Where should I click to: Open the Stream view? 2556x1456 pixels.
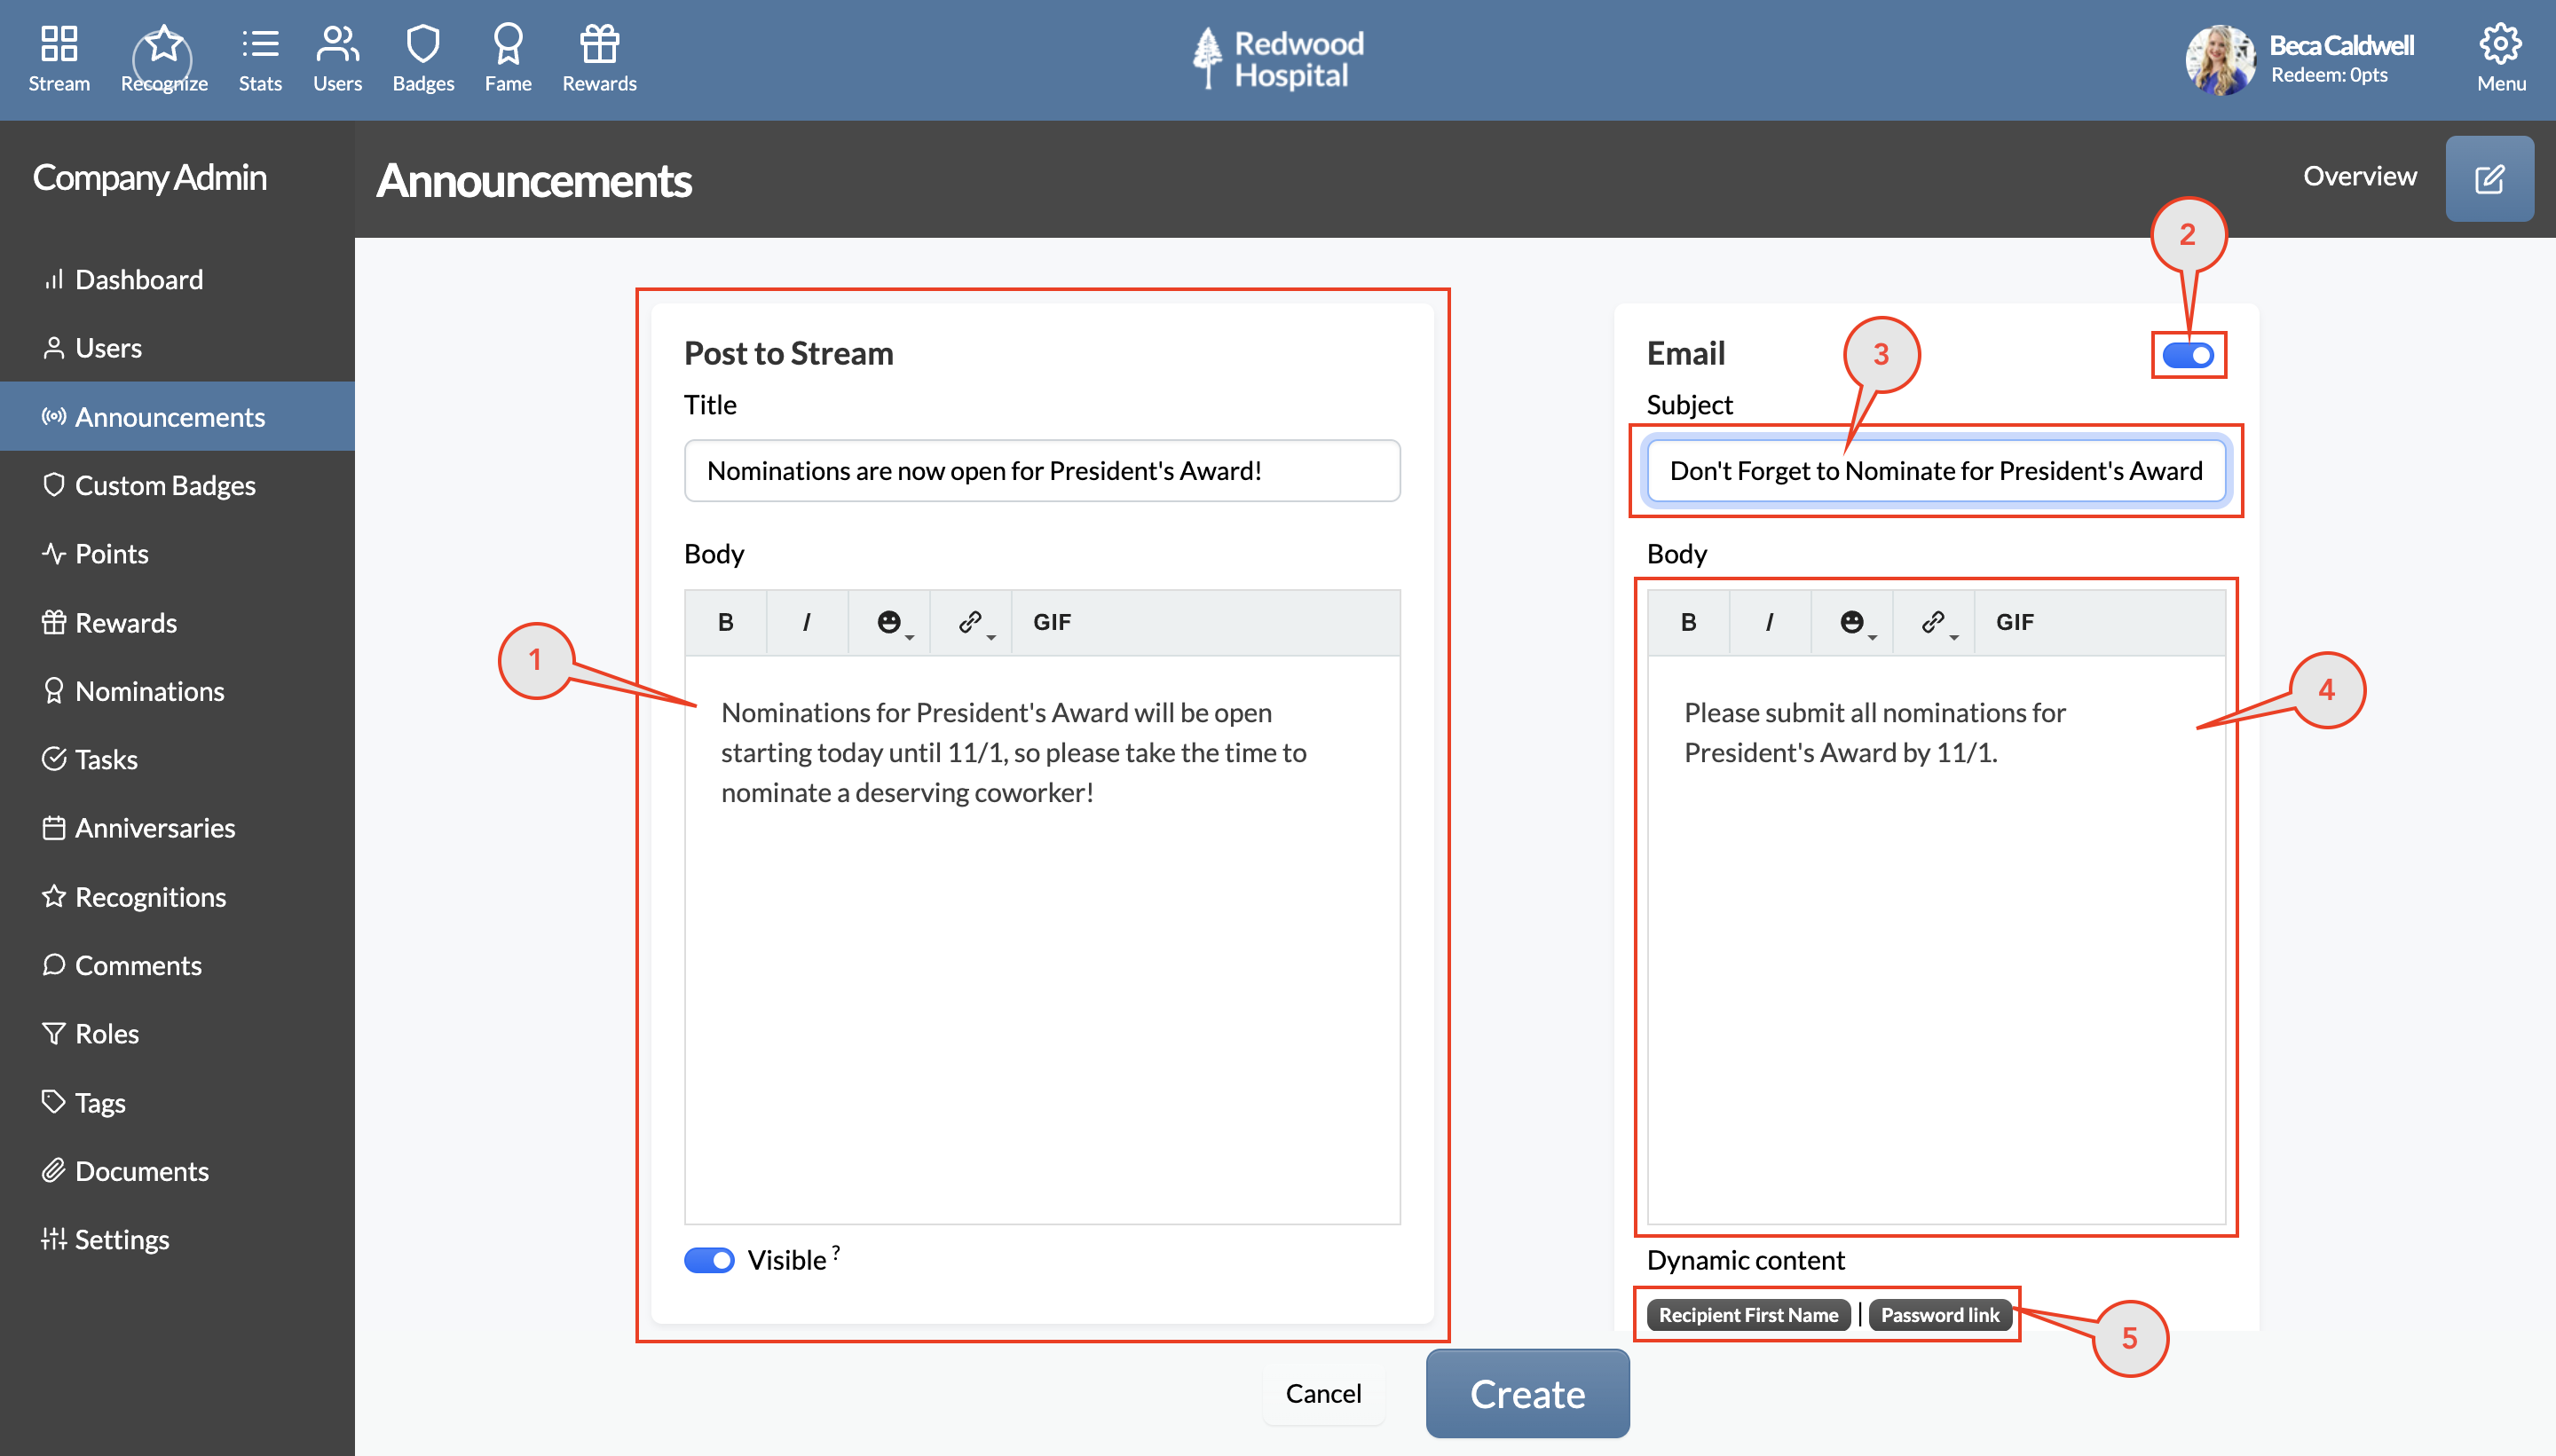(x=58, y=58)
